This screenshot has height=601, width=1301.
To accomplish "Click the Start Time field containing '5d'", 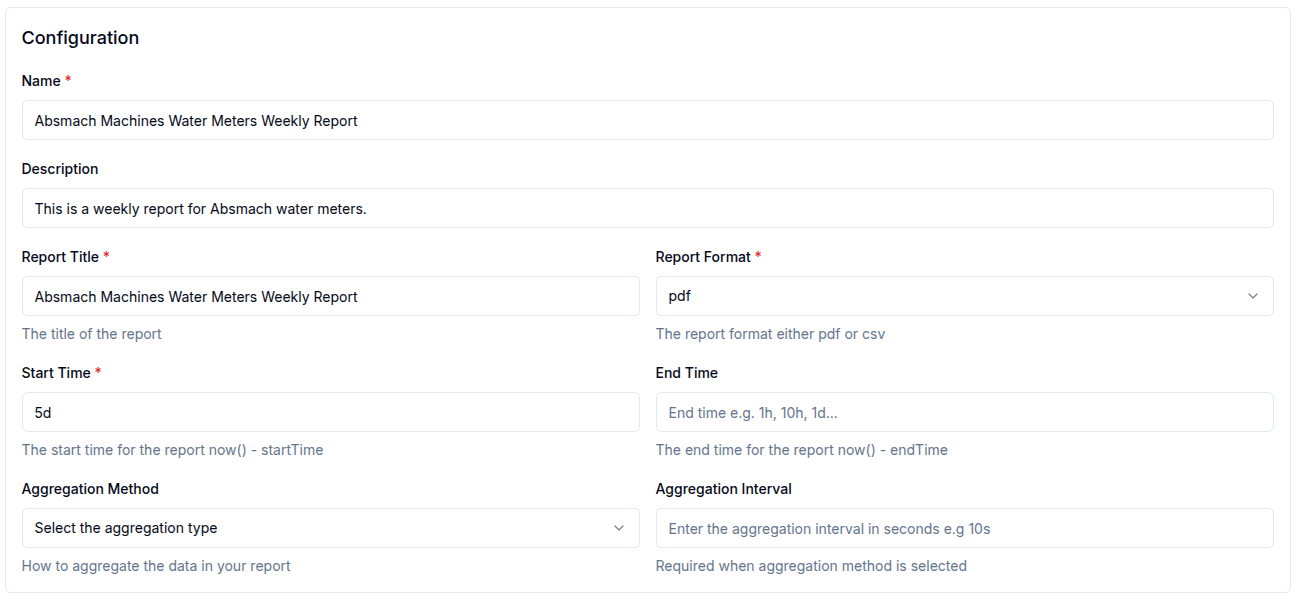I will coord(330,411).
